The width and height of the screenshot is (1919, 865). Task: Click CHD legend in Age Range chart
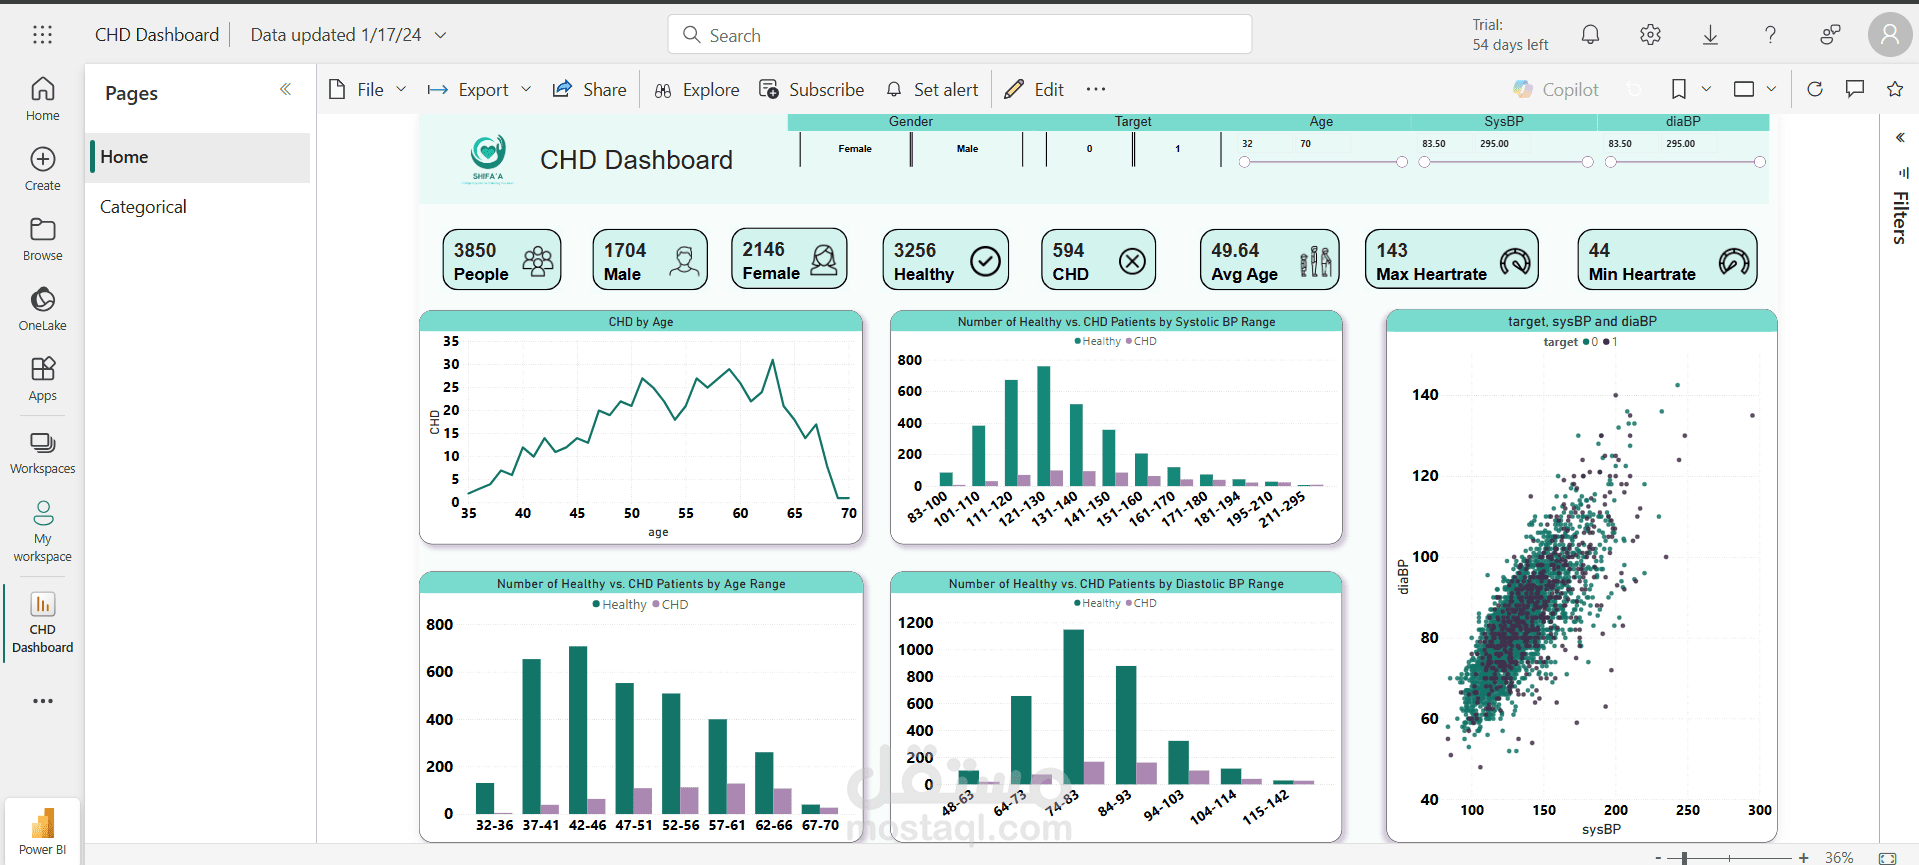click(x=670, y=605)
